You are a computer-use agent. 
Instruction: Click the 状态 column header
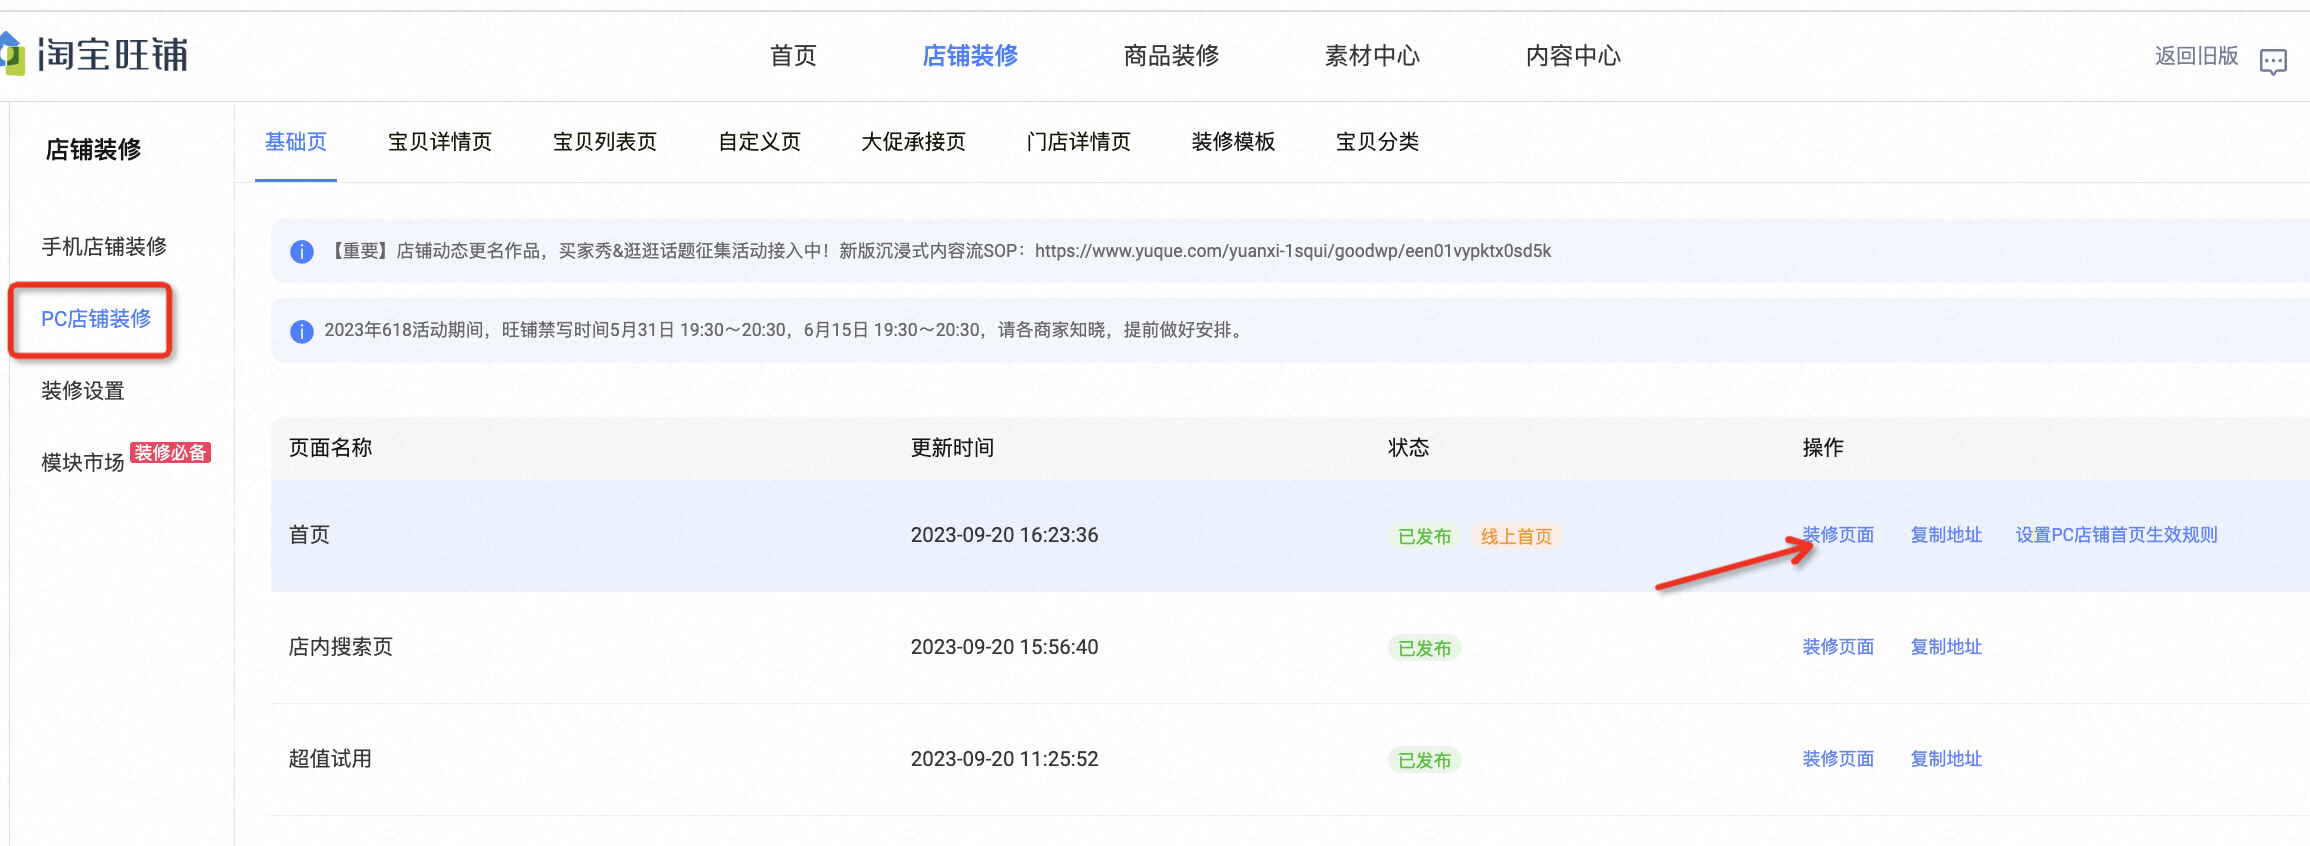coord(1408,448)
